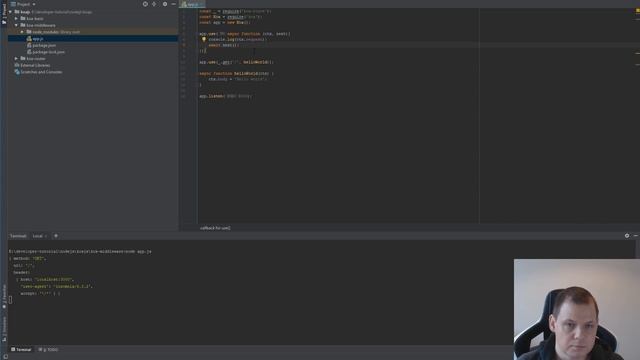Select Scratches and Consoles node
This screenshot has width=640, height=360.
click(38, 72)
